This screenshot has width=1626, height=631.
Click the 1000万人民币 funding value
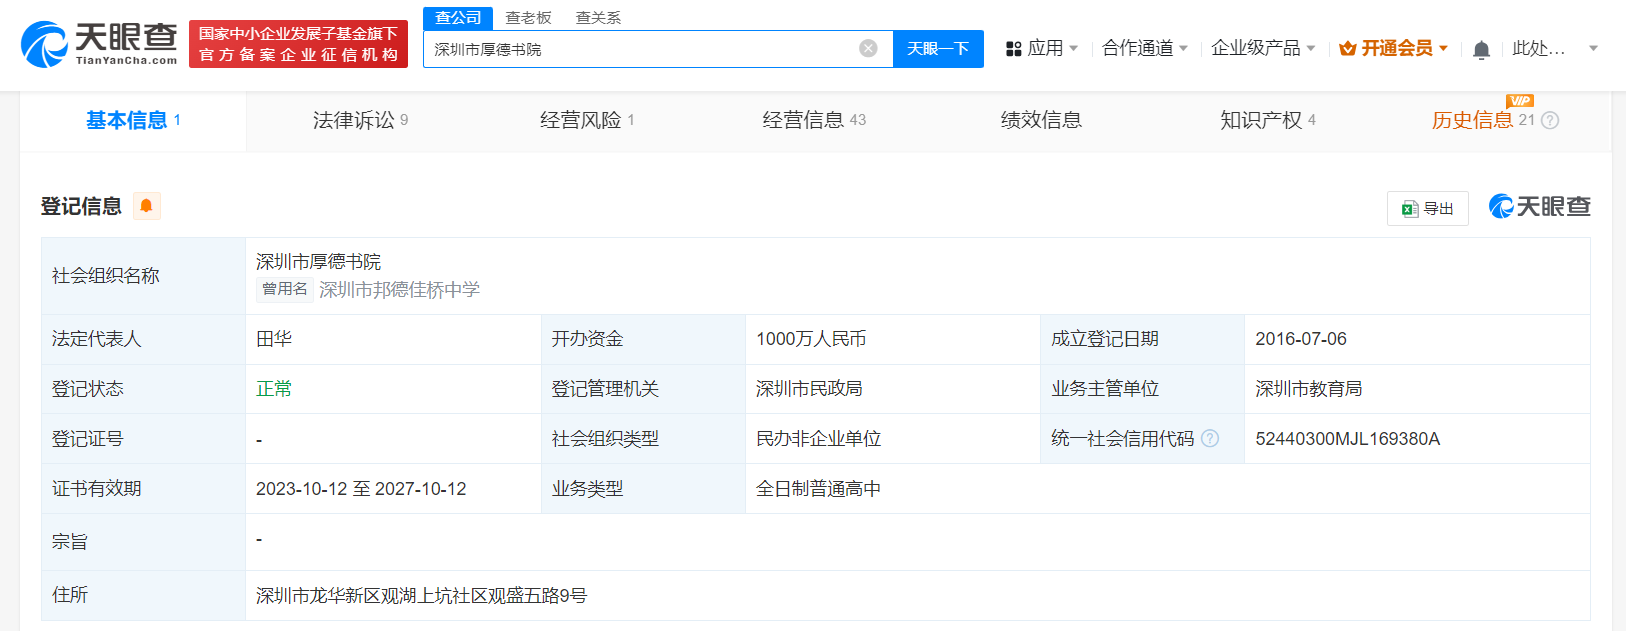pos(811,339)
